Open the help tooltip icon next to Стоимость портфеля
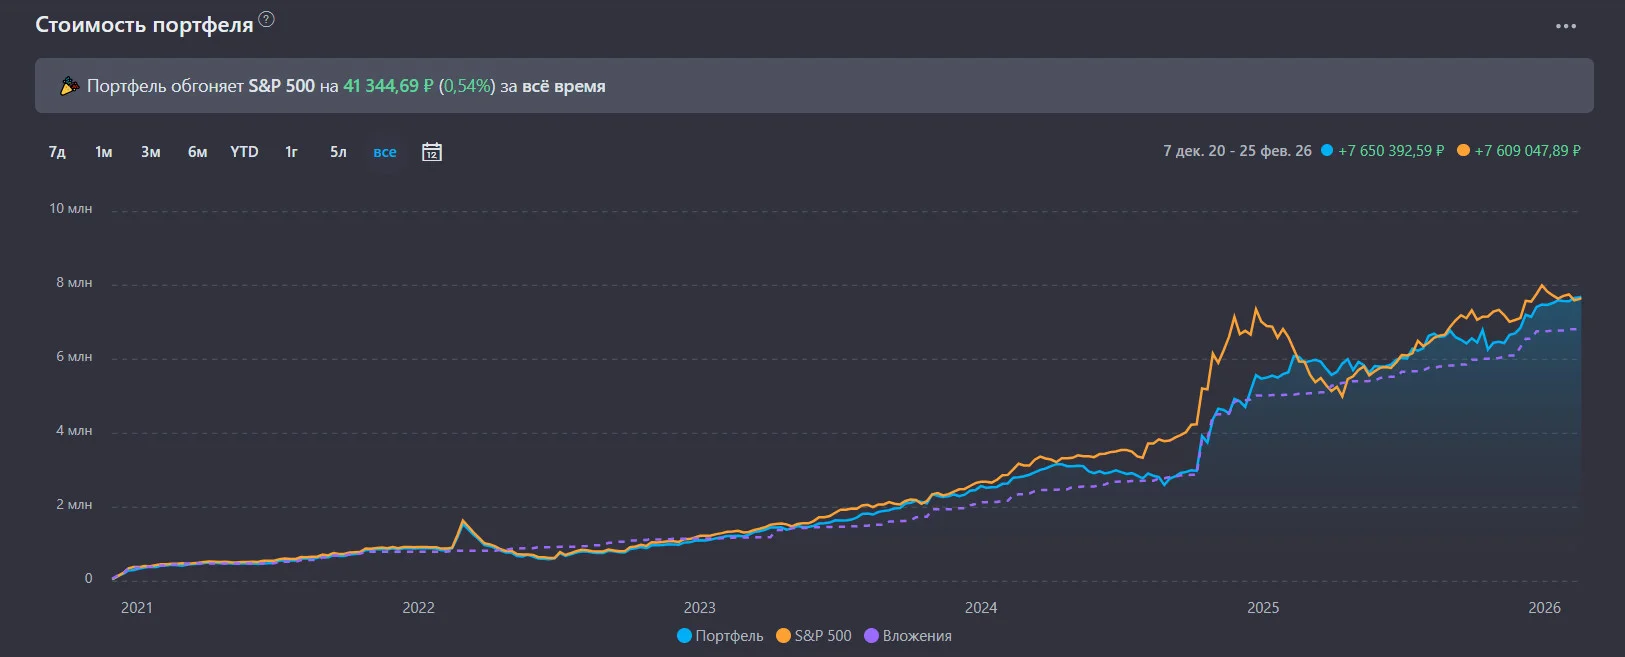The height and width of the screenshot is (657, 1625). pos(266,19)
